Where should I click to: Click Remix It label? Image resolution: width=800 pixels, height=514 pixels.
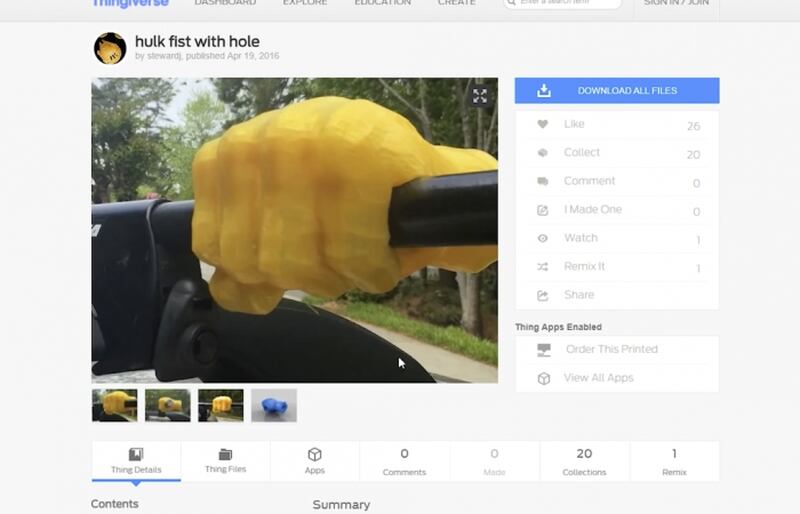[x=584, y=266]
